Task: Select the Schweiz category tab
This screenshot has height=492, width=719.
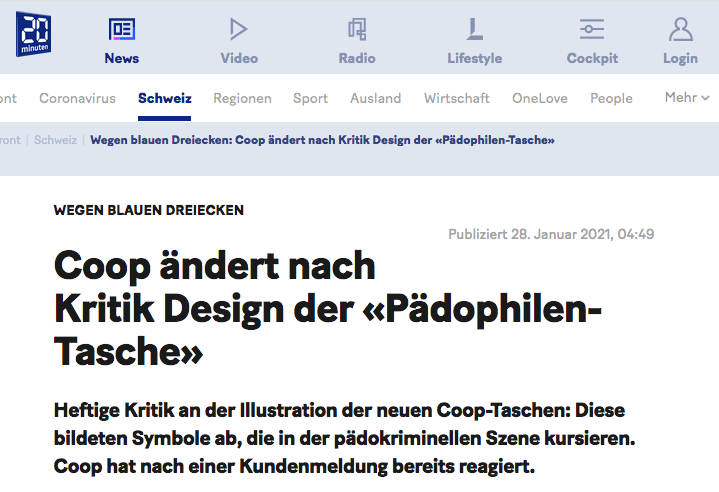Action: (165, 98)
